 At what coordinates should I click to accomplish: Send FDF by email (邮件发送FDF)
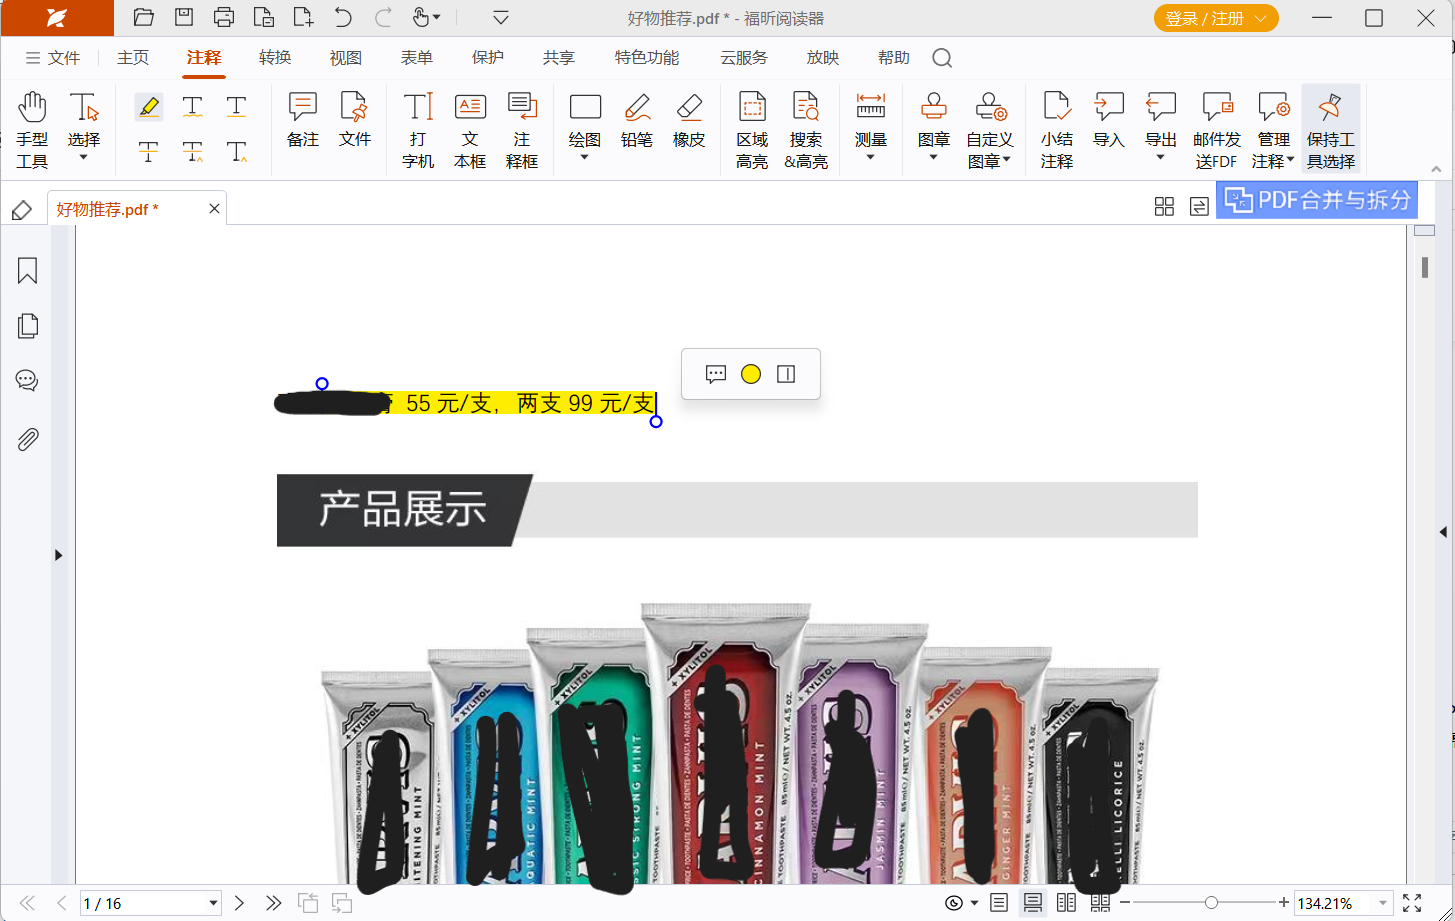pos(1217,130)
